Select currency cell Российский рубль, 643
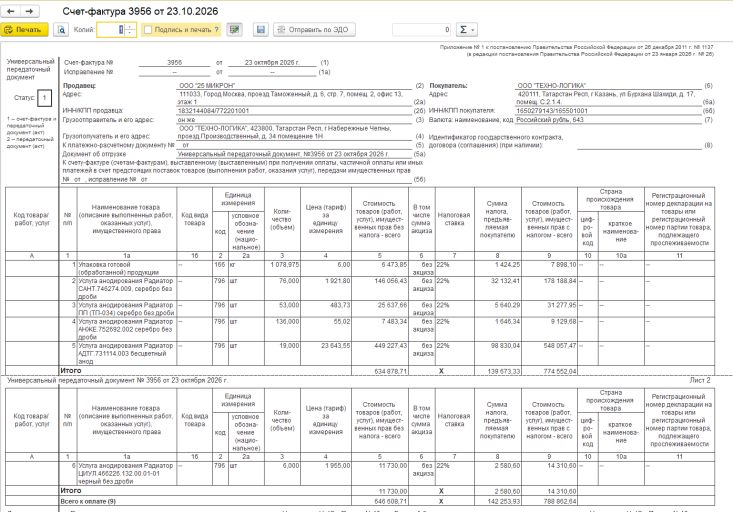The image size is (733, 512). click(609, 120)
